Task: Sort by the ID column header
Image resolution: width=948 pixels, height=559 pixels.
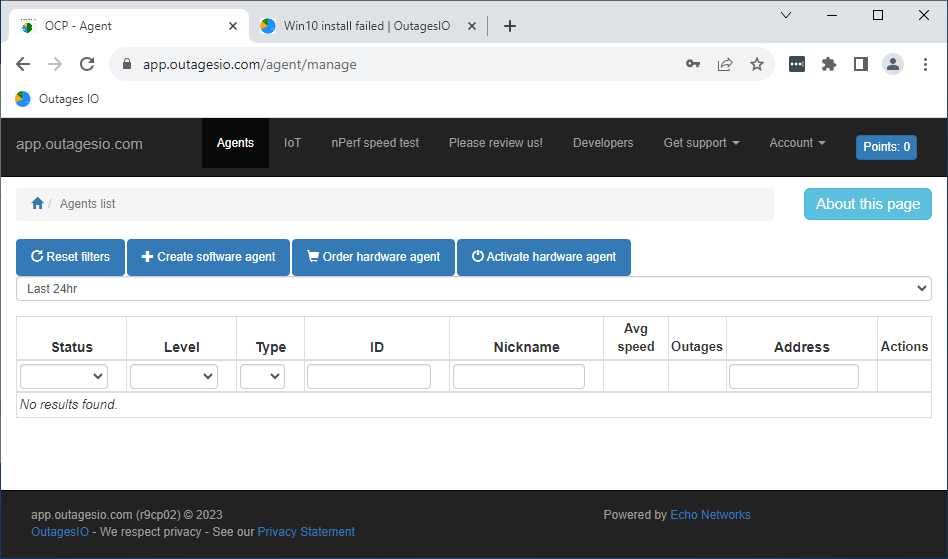Action: pos(377,347)
